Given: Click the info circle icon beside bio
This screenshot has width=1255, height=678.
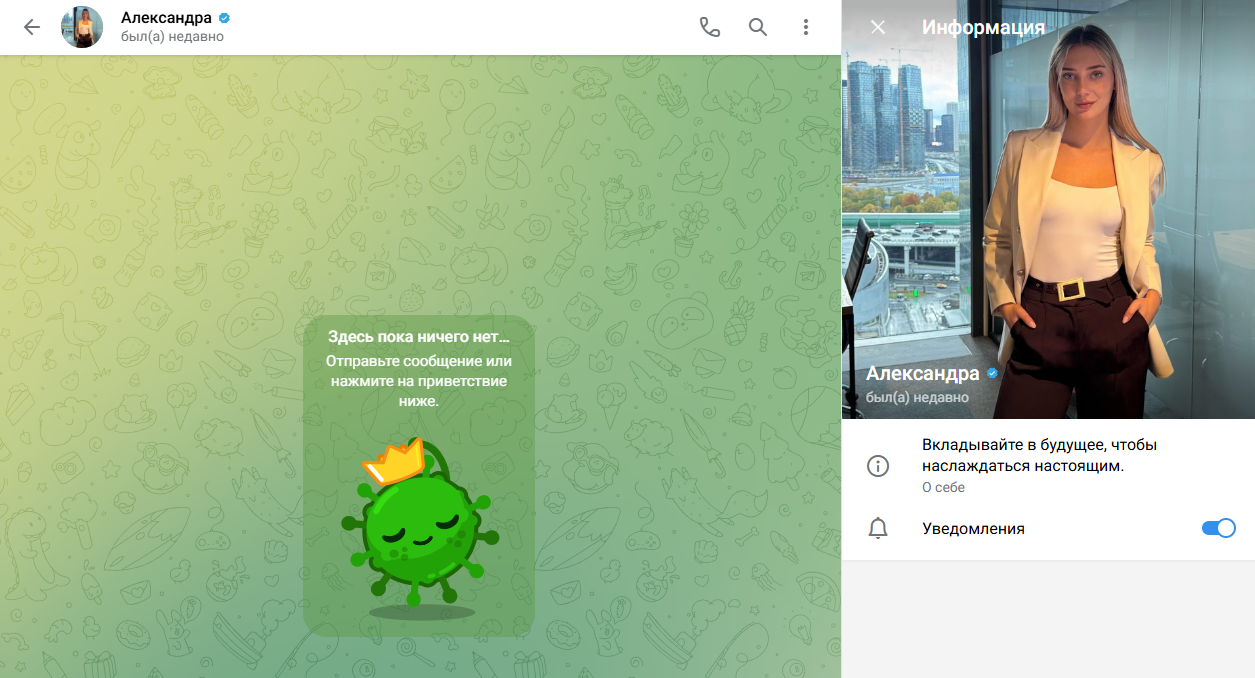Looking at the screenshot, I should click(x=878, y=465).
